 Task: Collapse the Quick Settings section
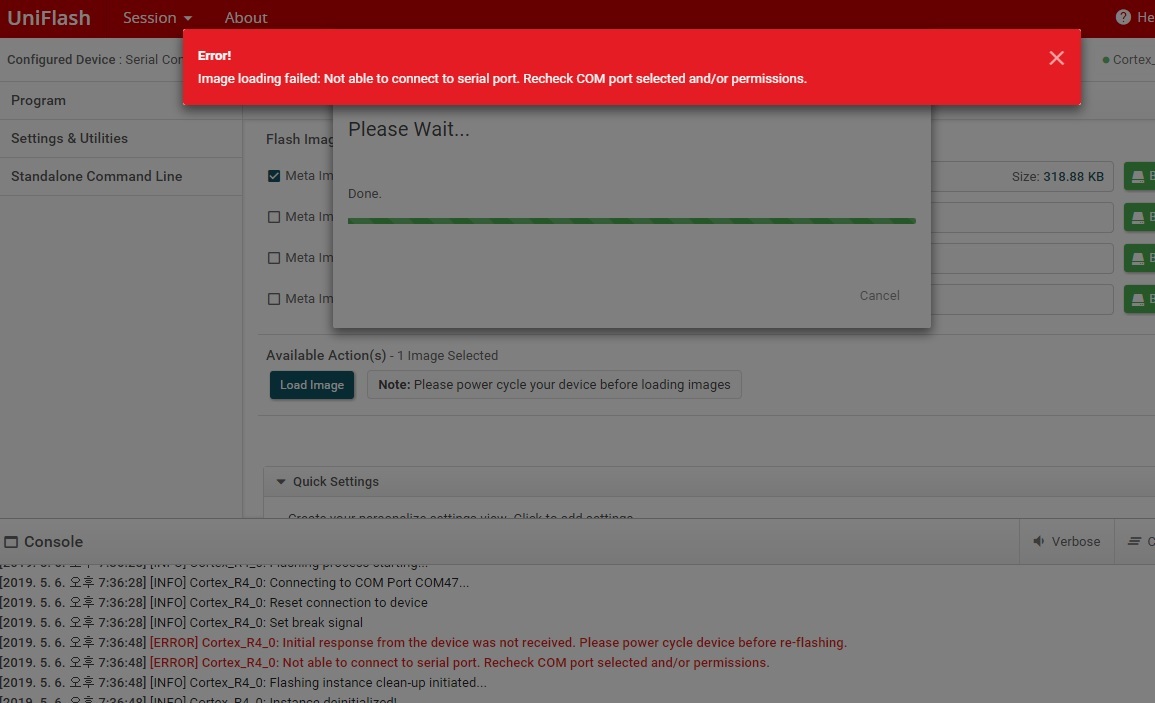click(x=281, y=481)
